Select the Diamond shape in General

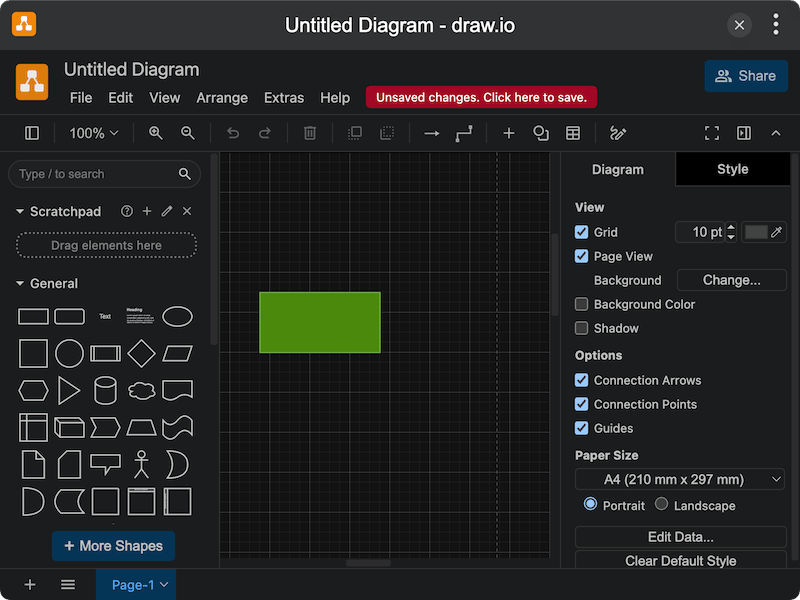[x=141, y=353]
